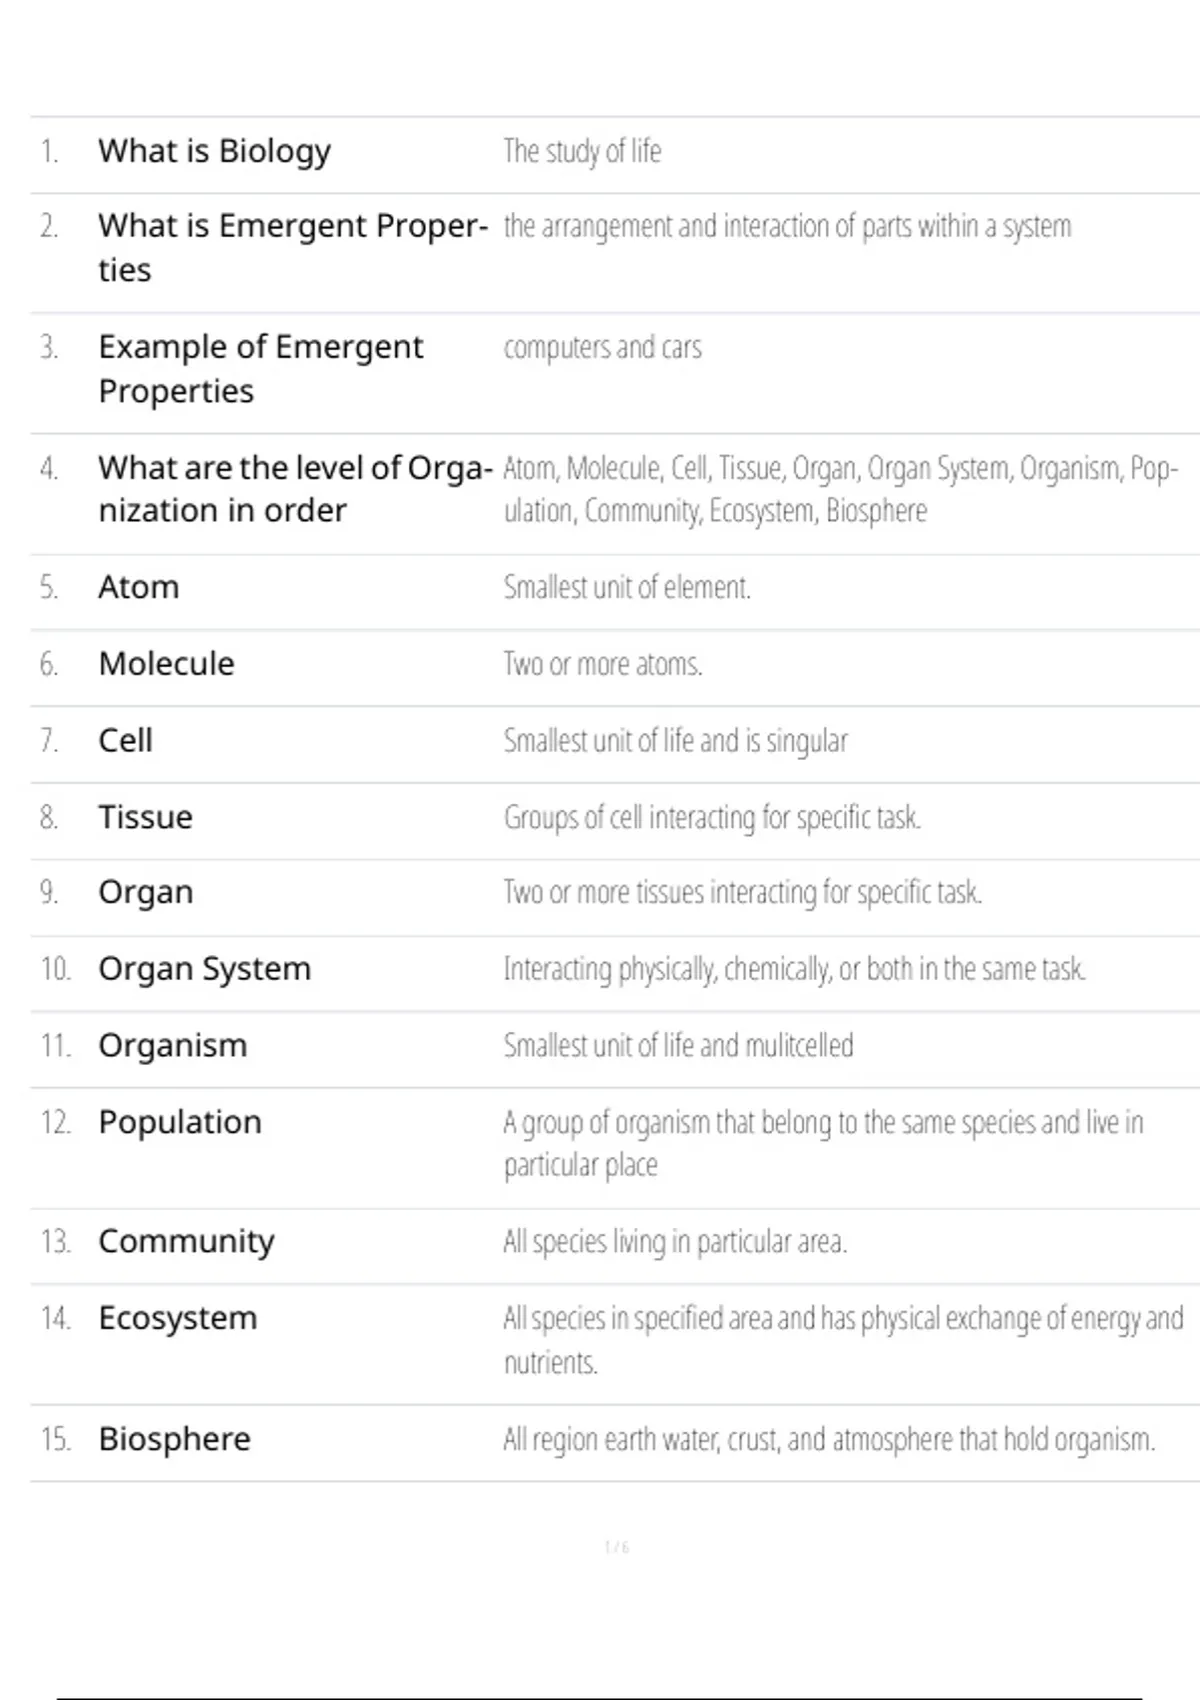
Task: Select the "Organism" term
Action: (172, 1046)
